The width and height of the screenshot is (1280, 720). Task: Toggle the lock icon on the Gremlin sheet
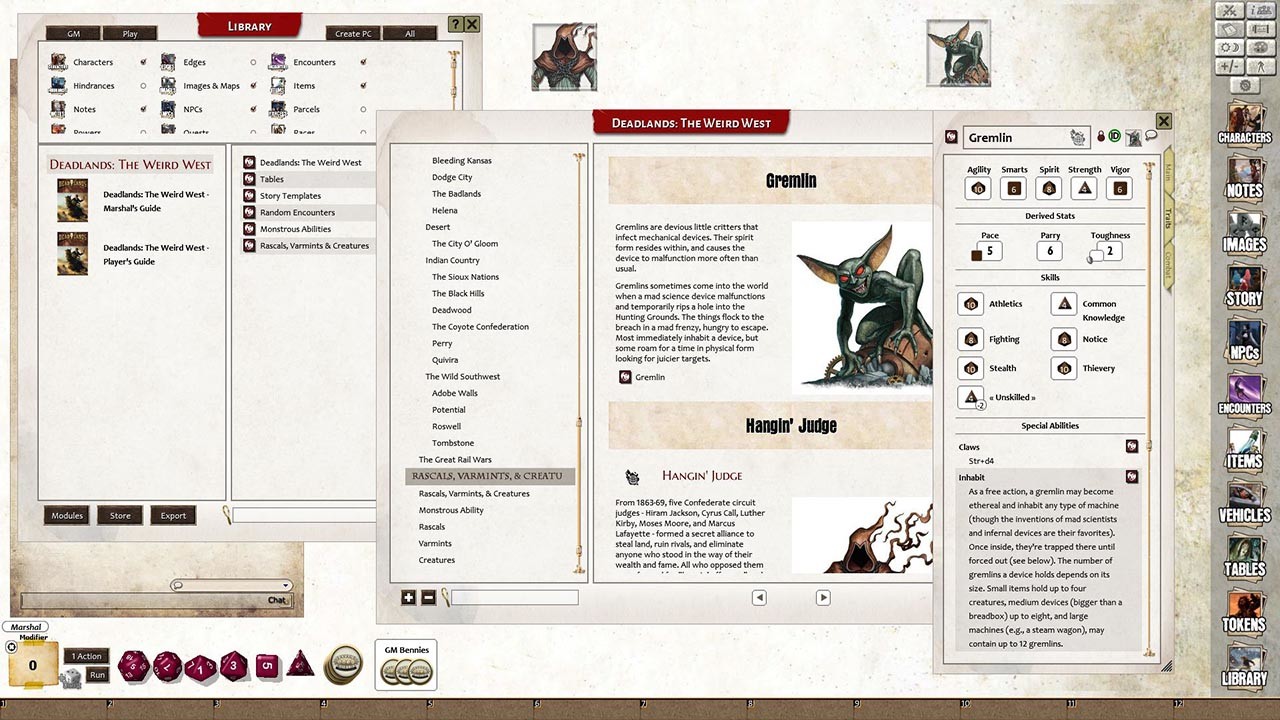(1100, 136)
